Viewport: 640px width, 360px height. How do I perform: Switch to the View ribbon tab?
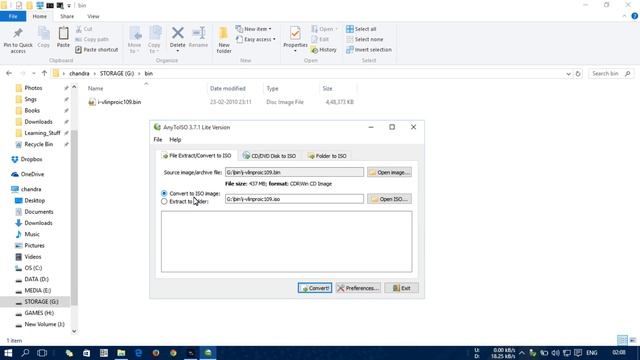pyautogui.click(x=93, y=16)
